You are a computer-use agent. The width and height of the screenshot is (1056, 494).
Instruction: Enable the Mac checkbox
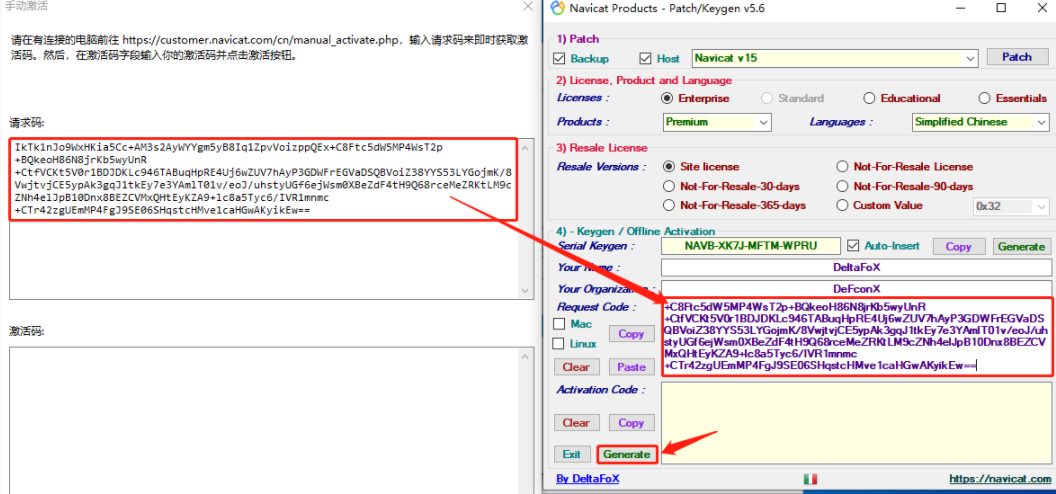[559, 324]
